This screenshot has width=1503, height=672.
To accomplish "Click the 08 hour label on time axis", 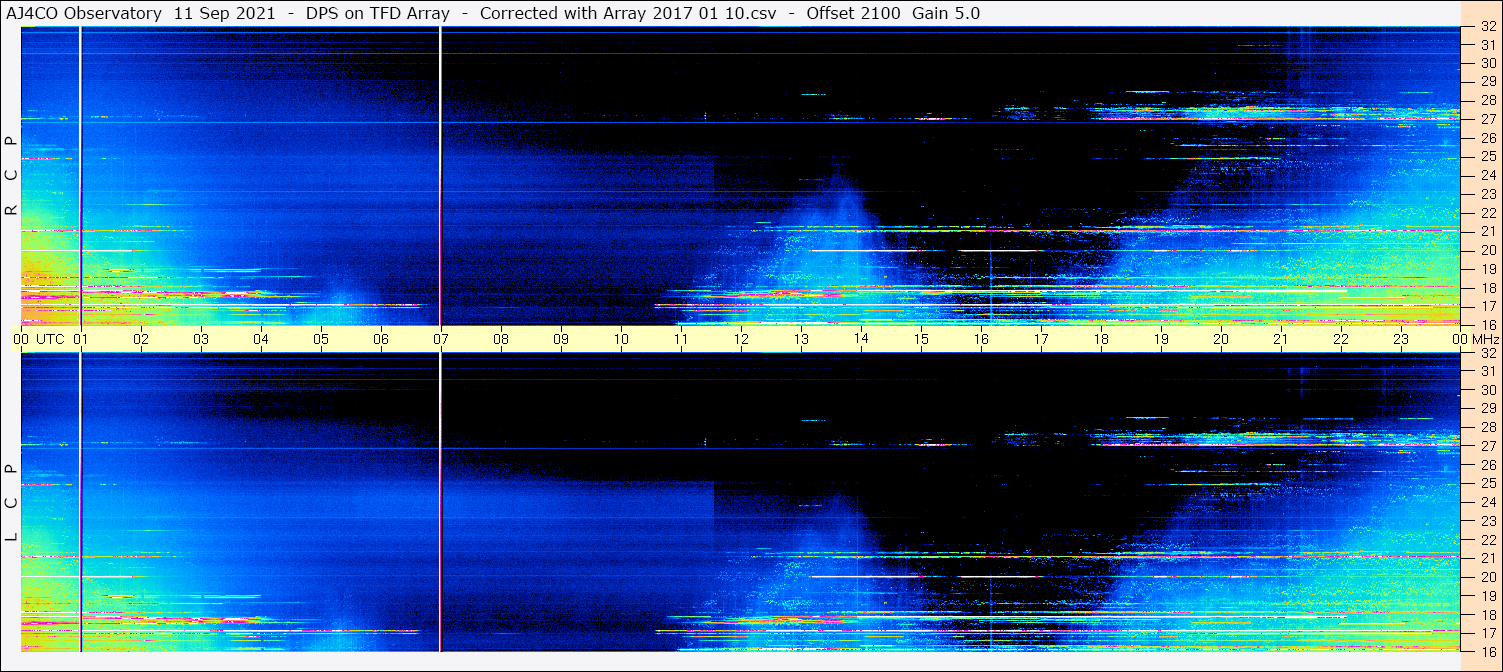I will pyautogui.click(x=501, y=339).
